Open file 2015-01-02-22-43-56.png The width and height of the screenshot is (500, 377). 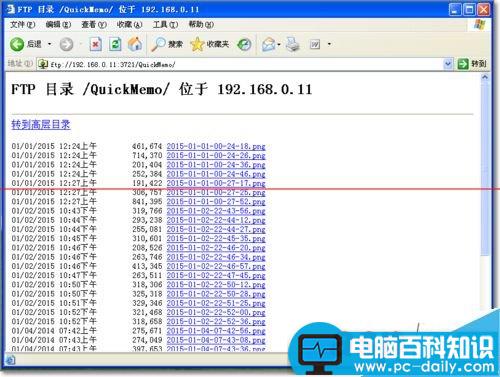pos(216,211)
